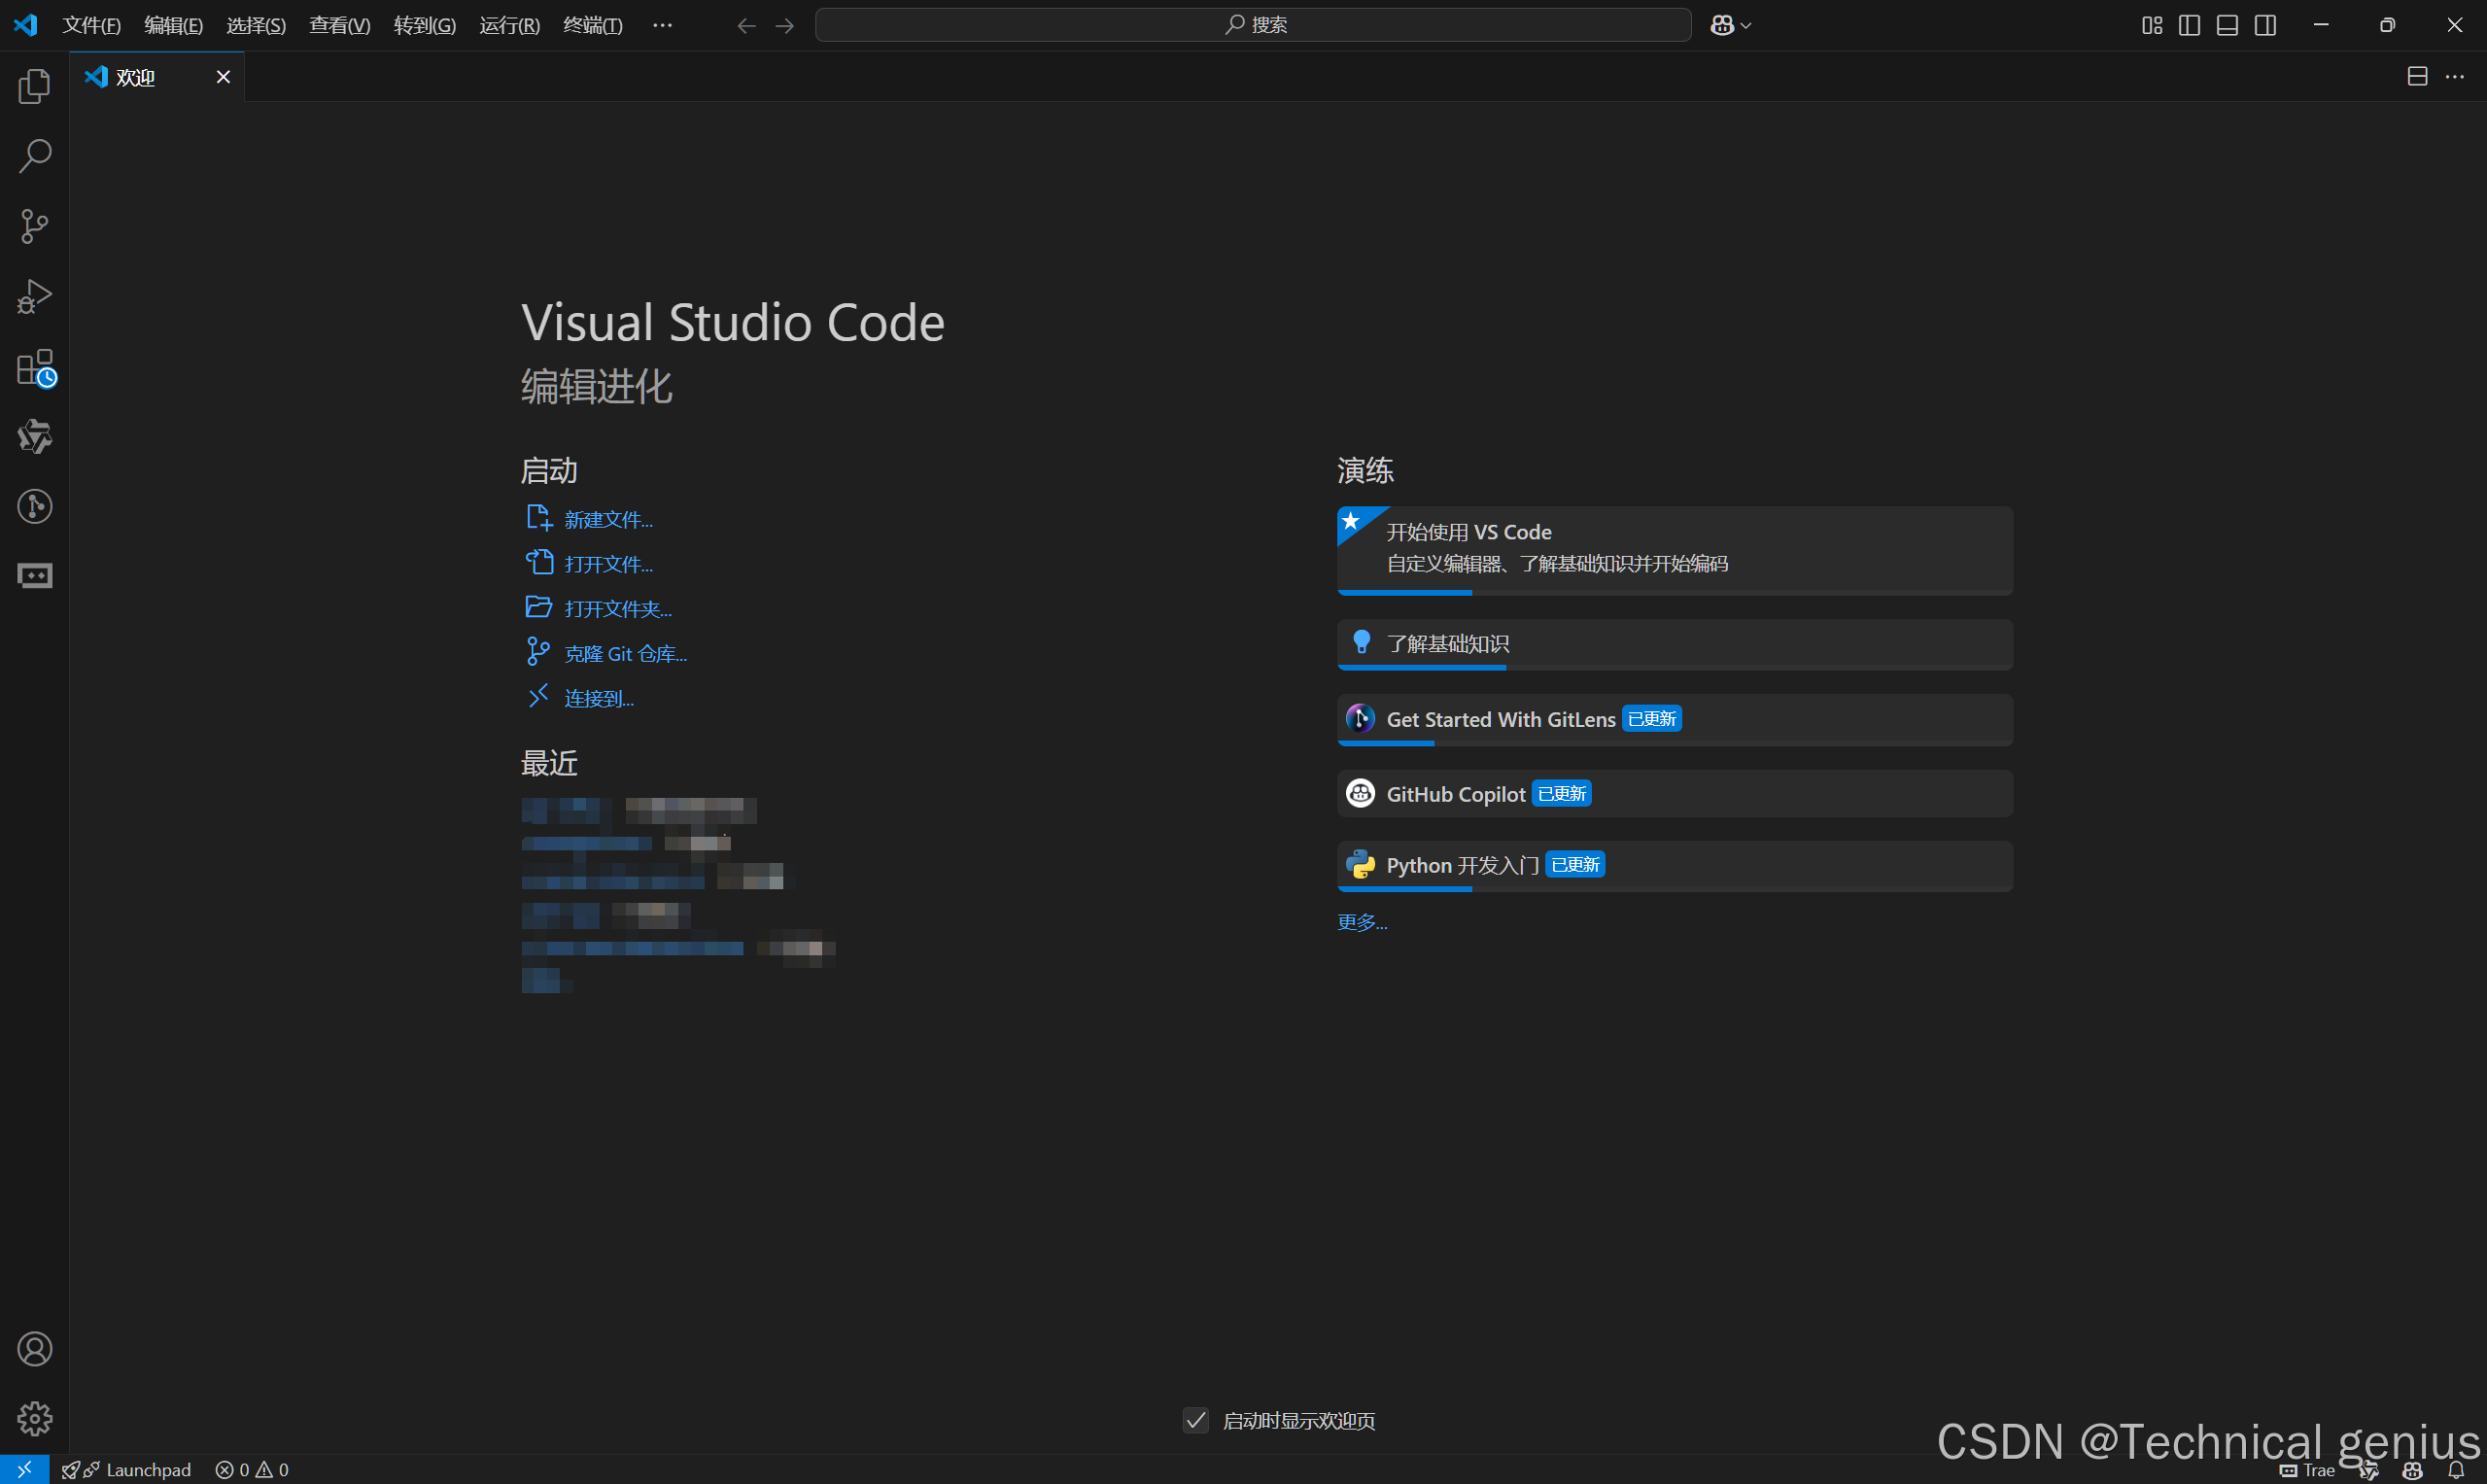Toggle the panel layout button
The image size is (2487, 1484).
coord(2227,25)
